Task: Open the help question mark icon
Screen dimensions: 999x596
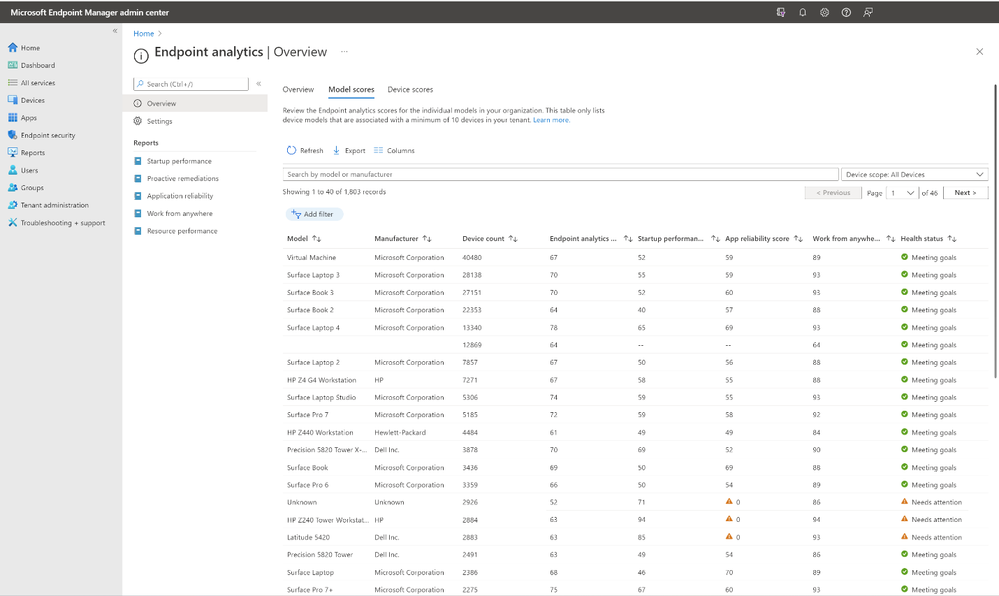Action: coord(846,12)
